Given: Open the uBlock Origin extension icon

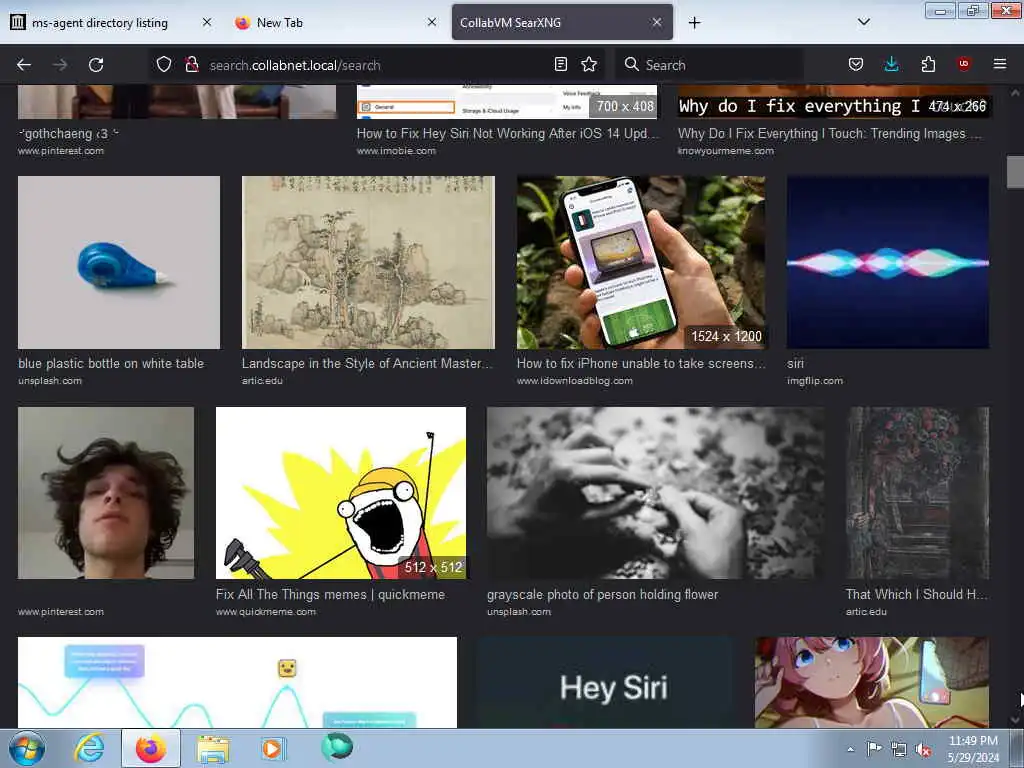Looking at the screenshot, I should pos(963,64).
